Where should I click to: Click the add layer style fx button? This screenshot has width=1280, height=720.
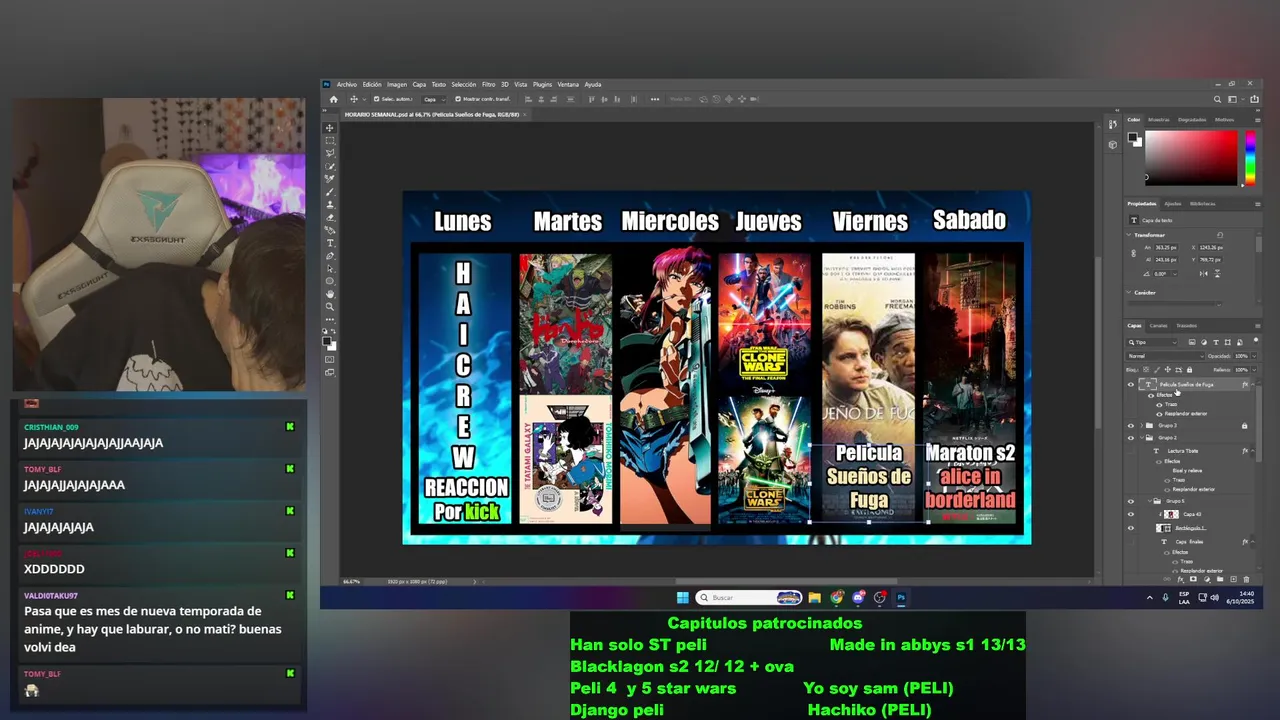1180,579
